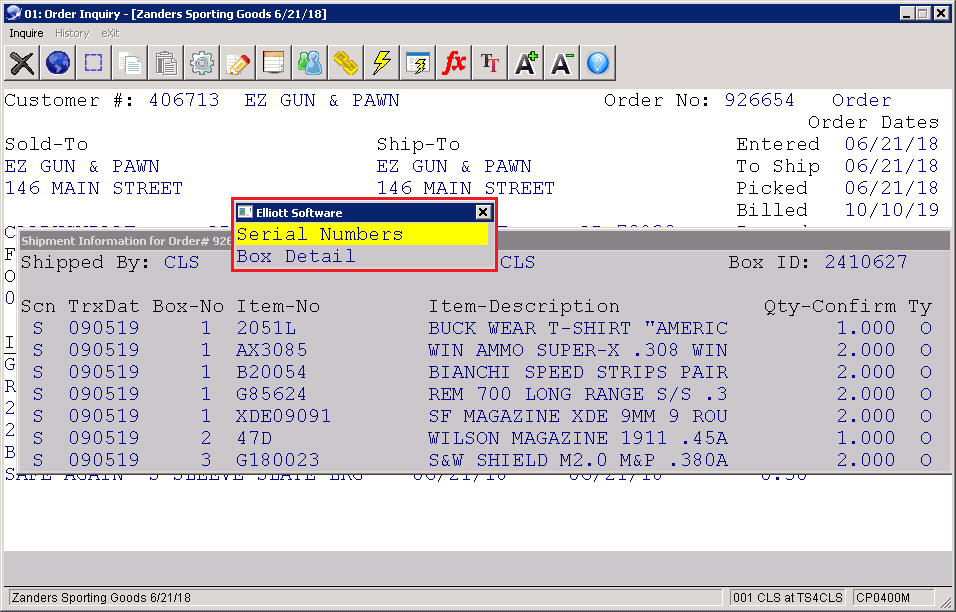Click the black X cancel toolbar icon

pyautogui.click(x=22, y=63)
